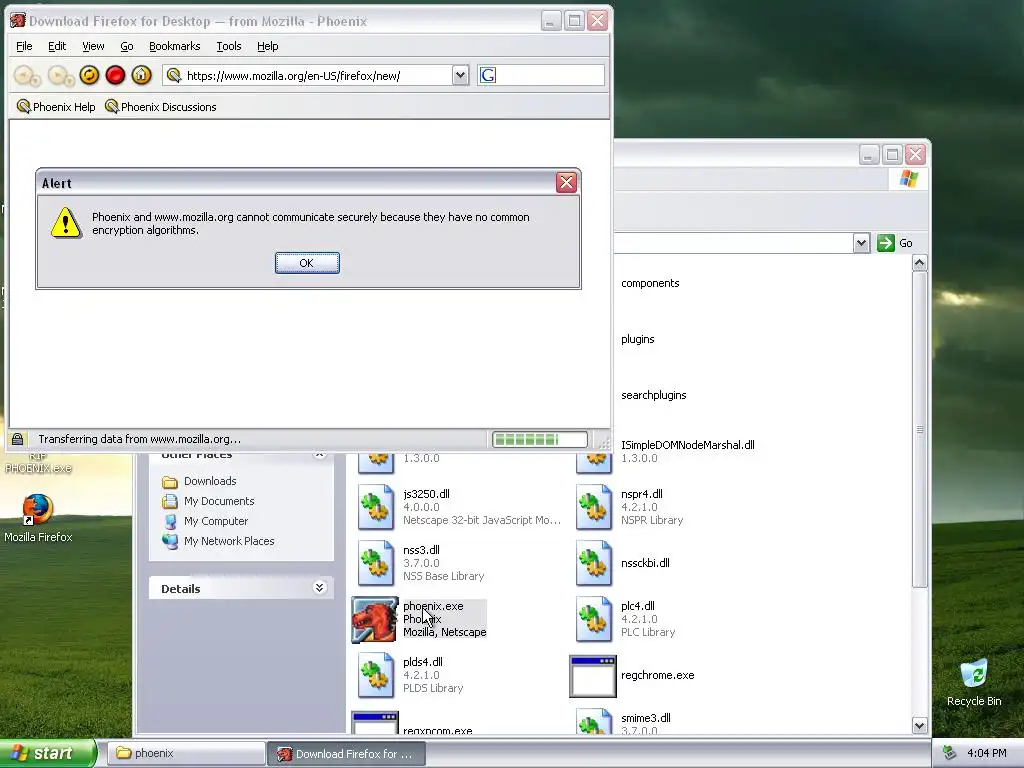Click the Go button in Explorer
Image resolution: width=1024 pixels, height=768 pixels.
point(895,243)
